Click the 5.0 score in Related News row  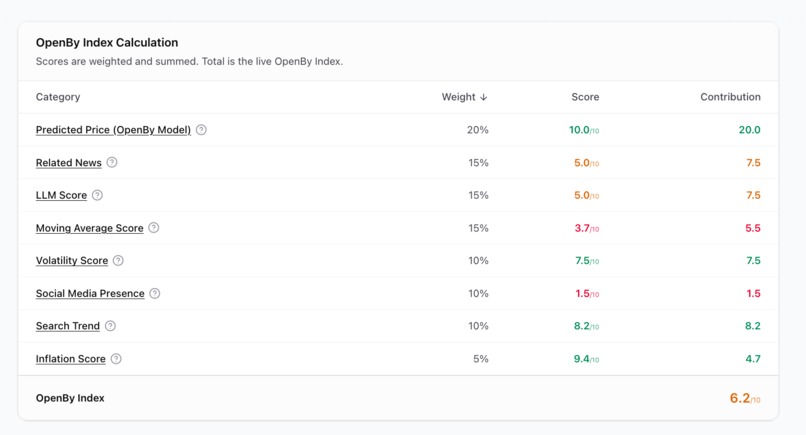[587, 163]
